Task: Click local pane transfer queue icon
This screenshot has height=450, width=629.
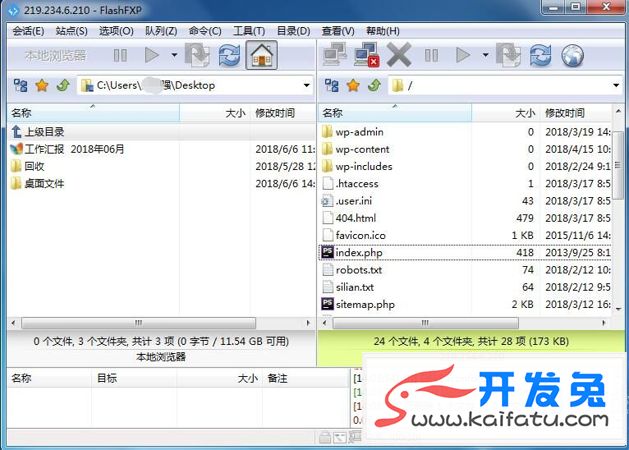Action: tap(197, 55)
